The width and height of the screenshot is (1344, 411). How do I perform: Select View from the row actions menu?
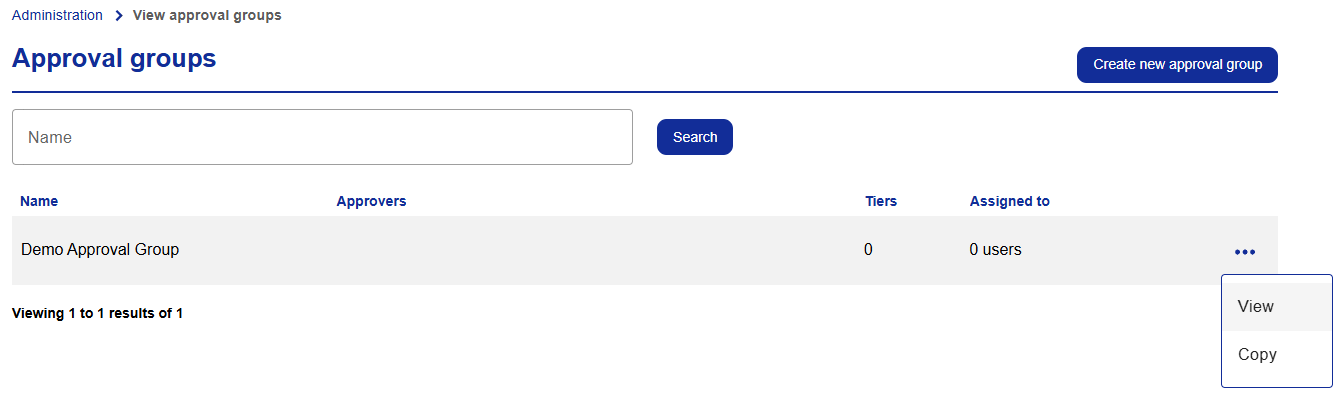(1277, 307)
